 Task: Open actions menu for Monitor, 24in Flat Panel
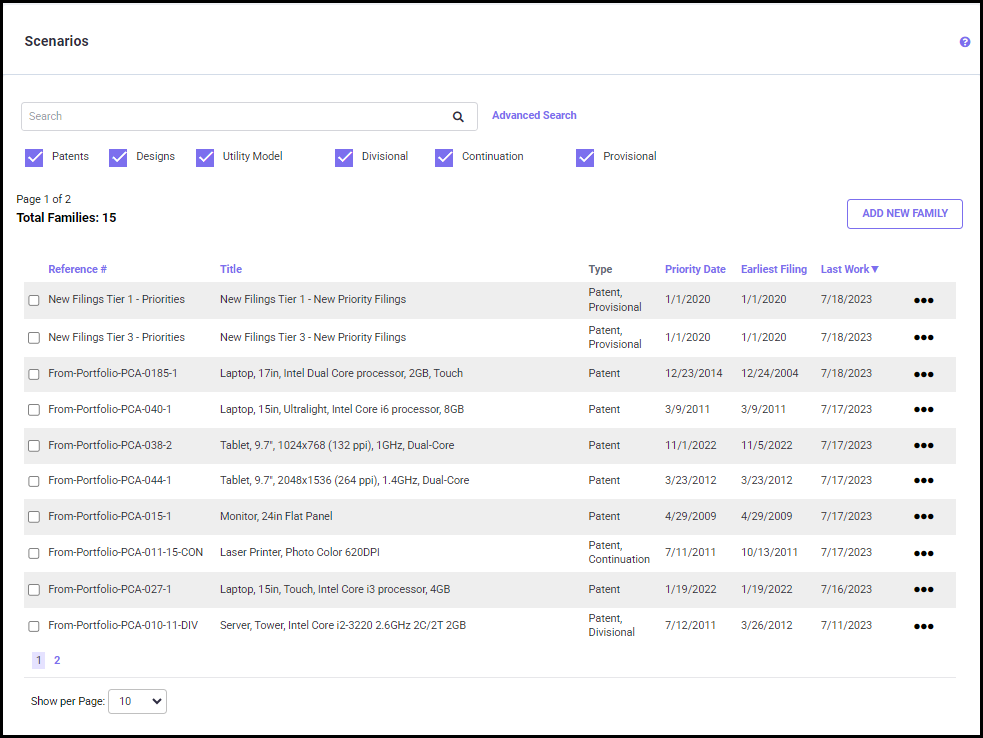923,517
